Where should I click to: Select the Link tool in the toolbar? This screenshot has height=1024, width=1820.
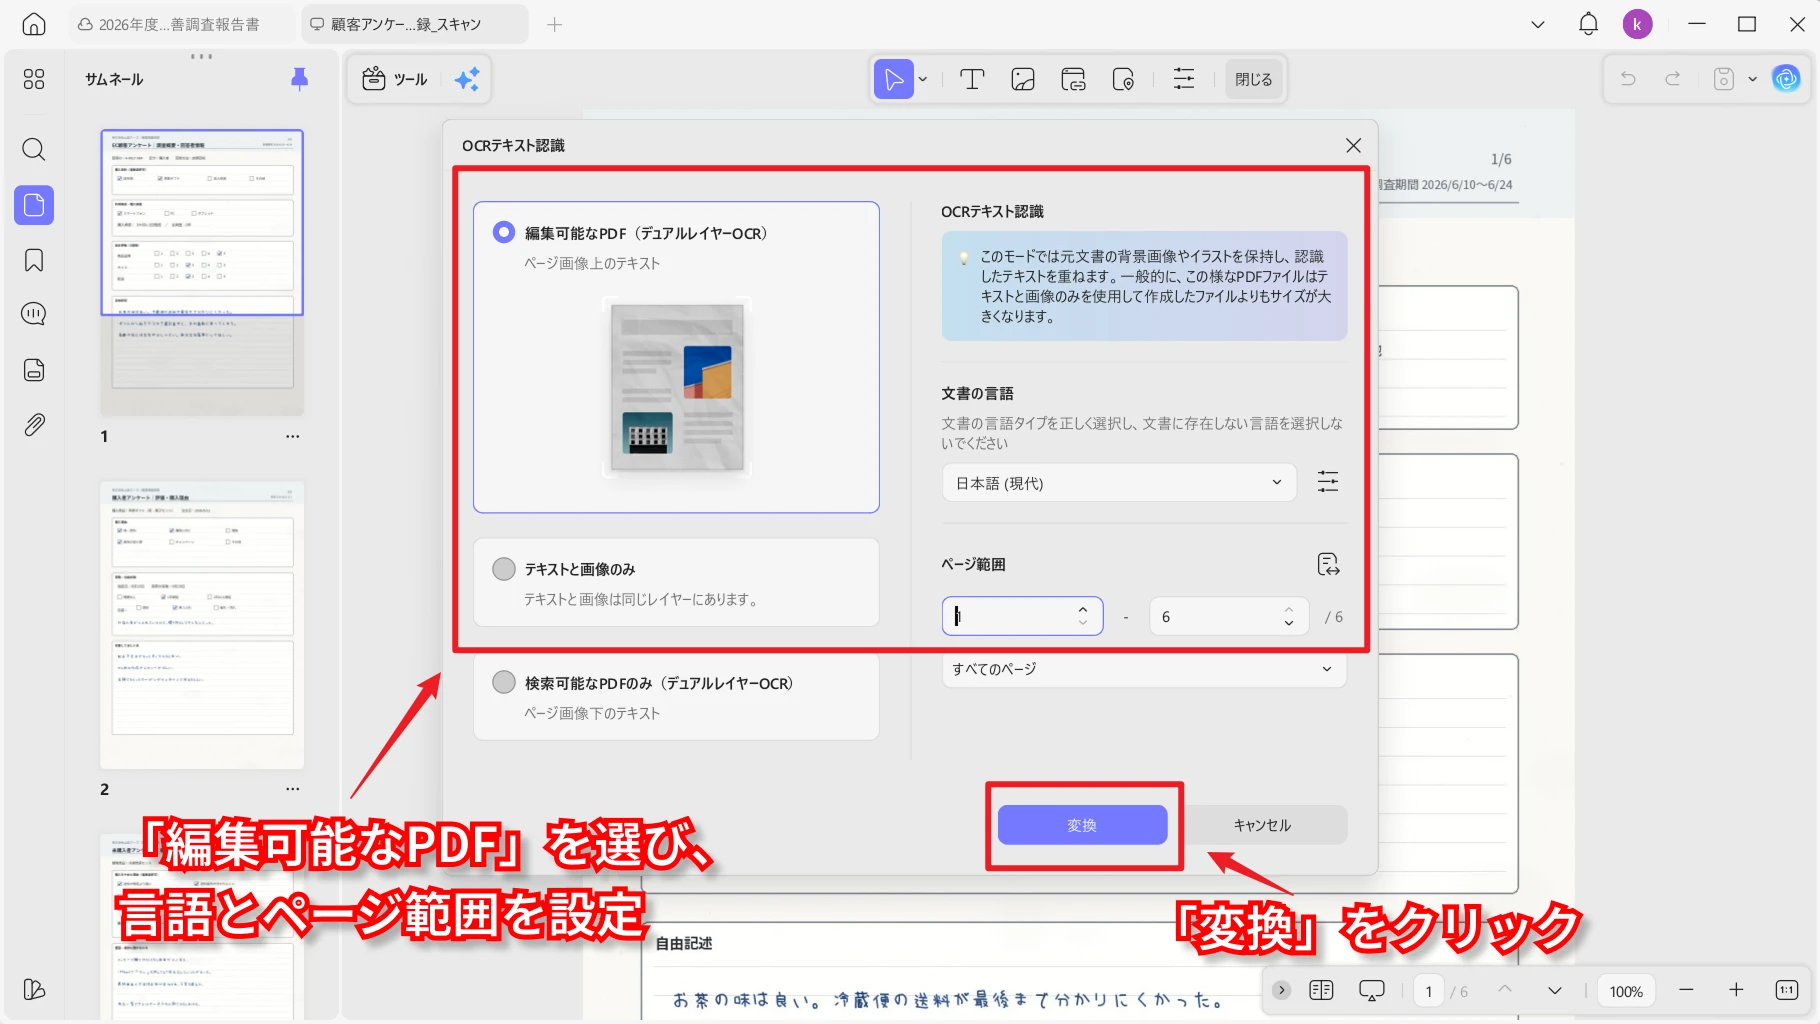click(x=1073, y=79)
